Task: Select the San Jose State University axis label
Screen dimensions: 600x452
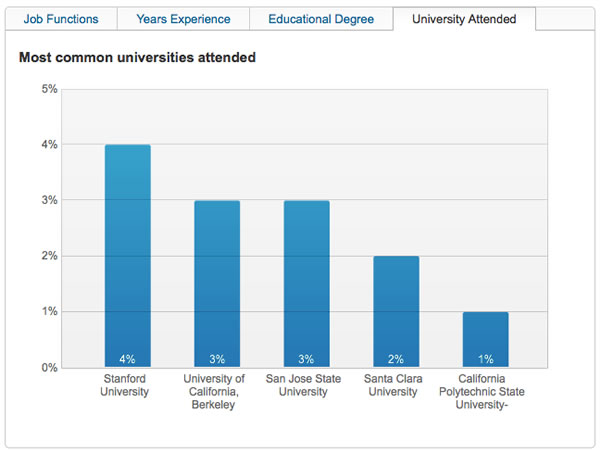Action: [x=306, y=386]
